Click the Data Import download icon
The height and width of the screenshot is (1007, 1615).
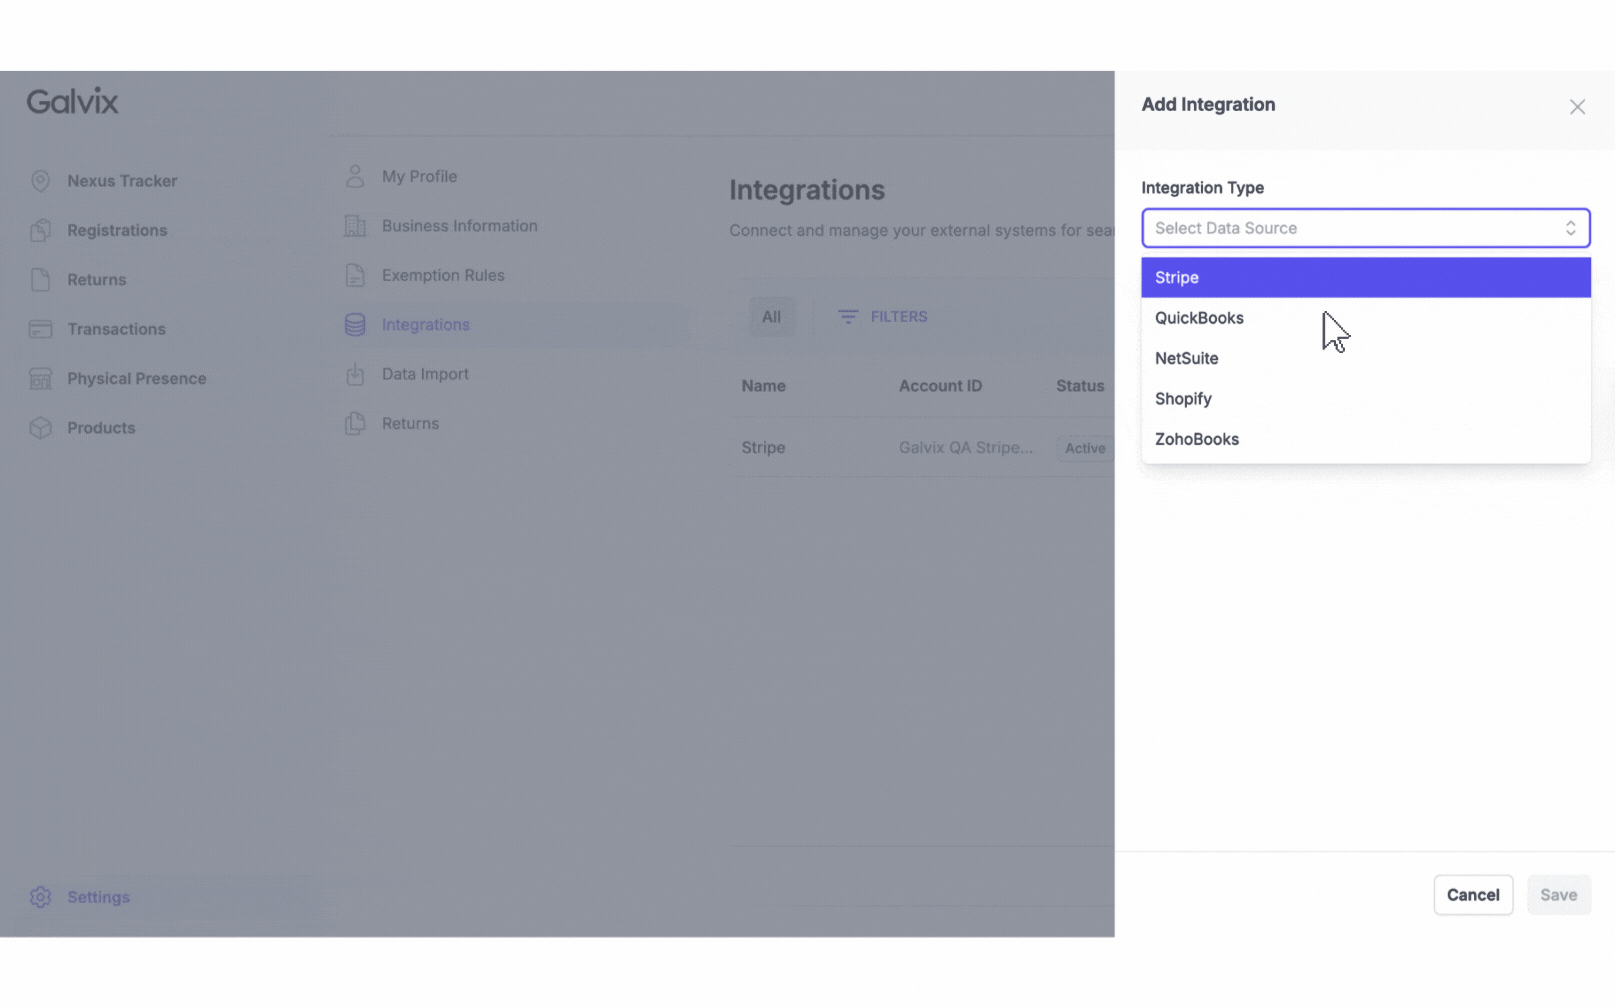355,374
